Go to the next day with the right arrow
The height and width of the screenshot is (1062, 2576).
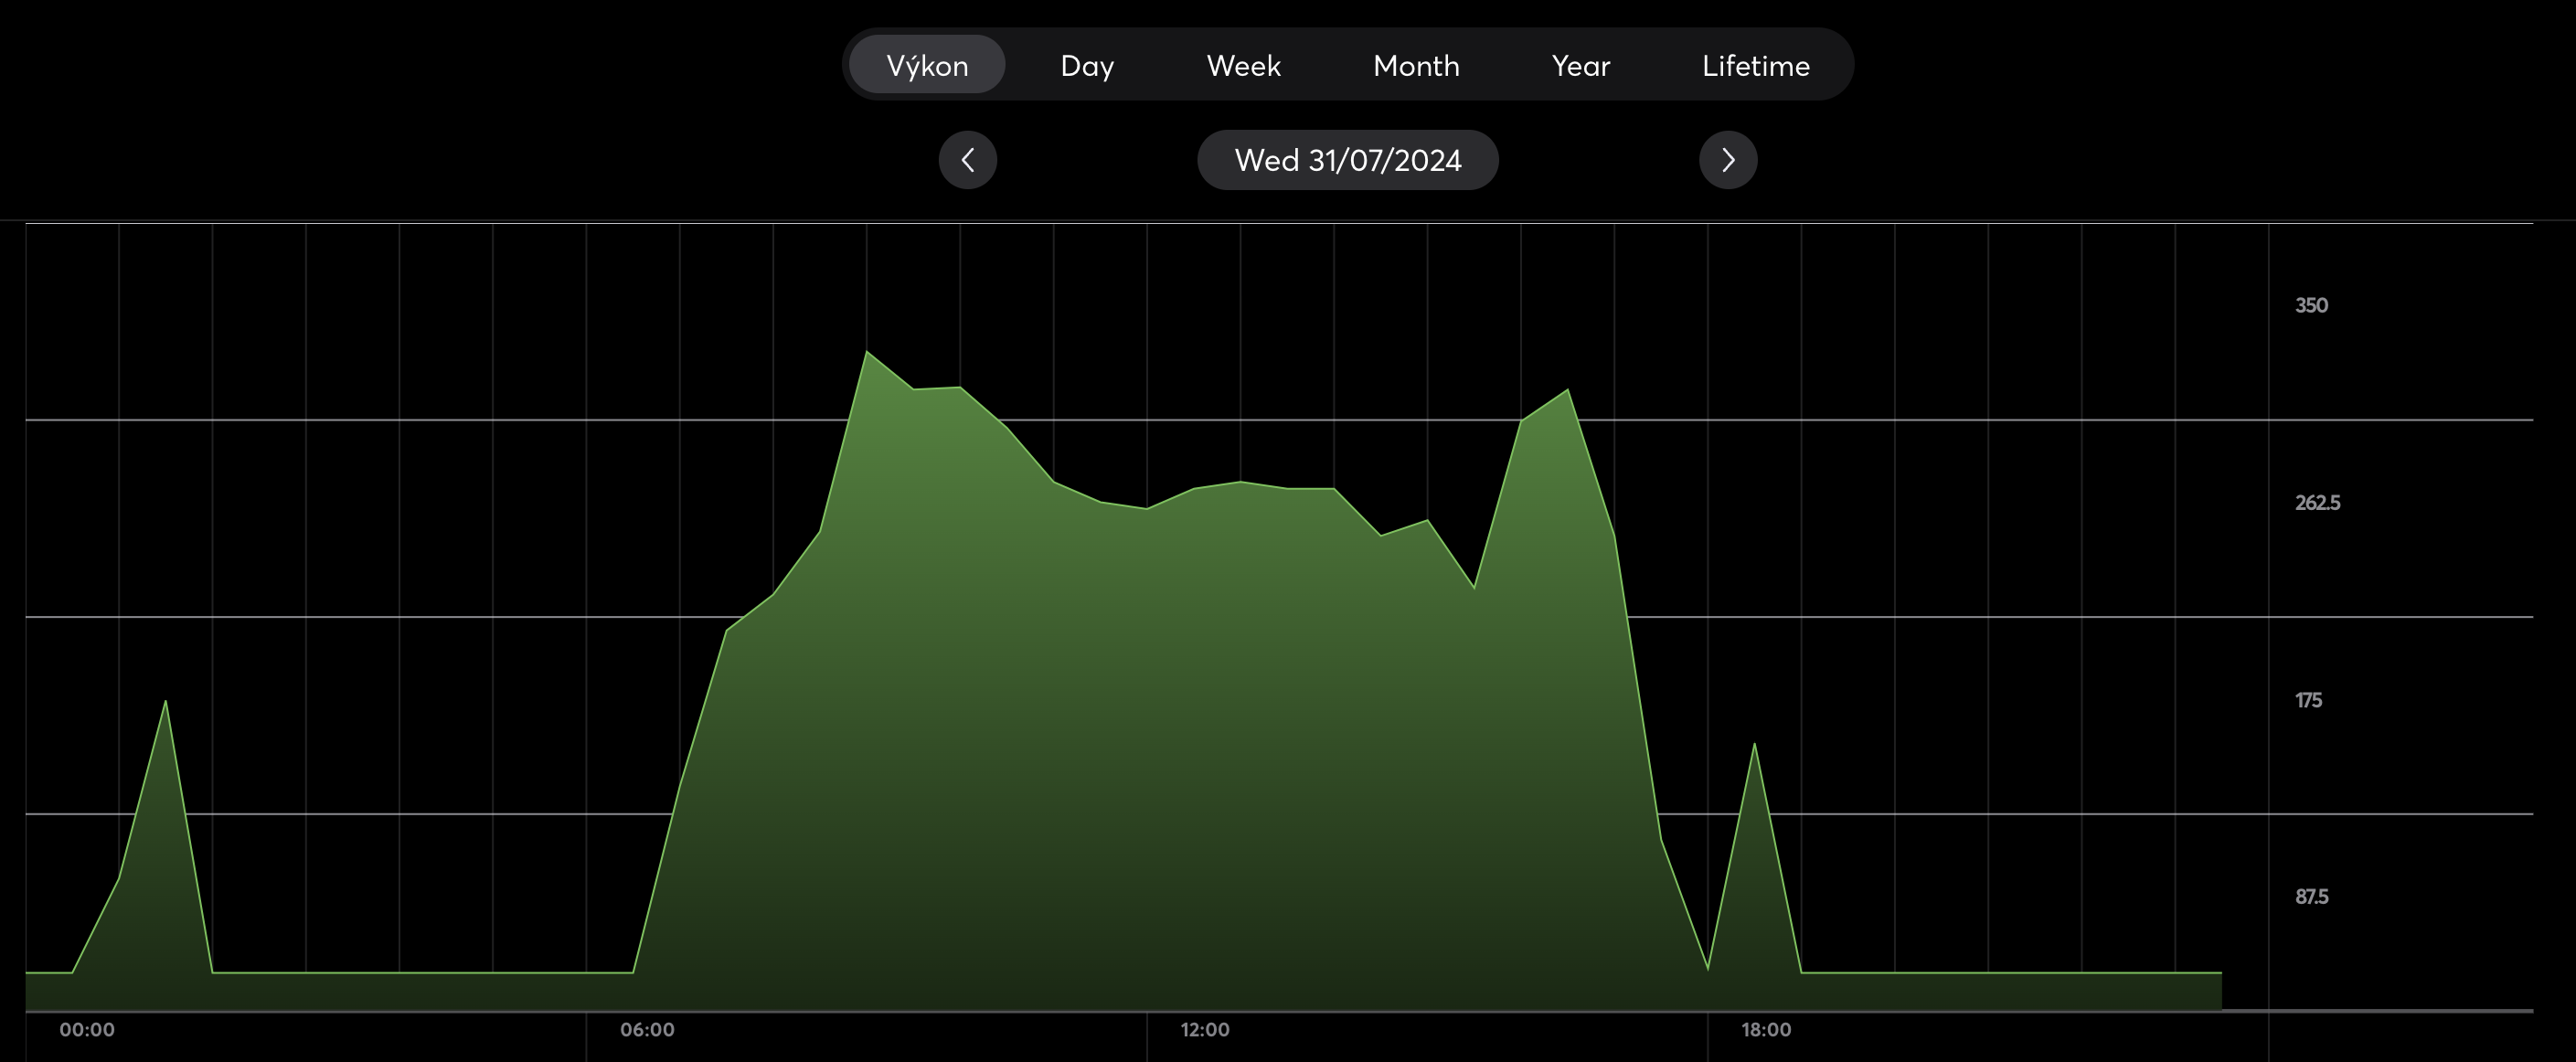pyautogui.click(x=1728, y=160)
